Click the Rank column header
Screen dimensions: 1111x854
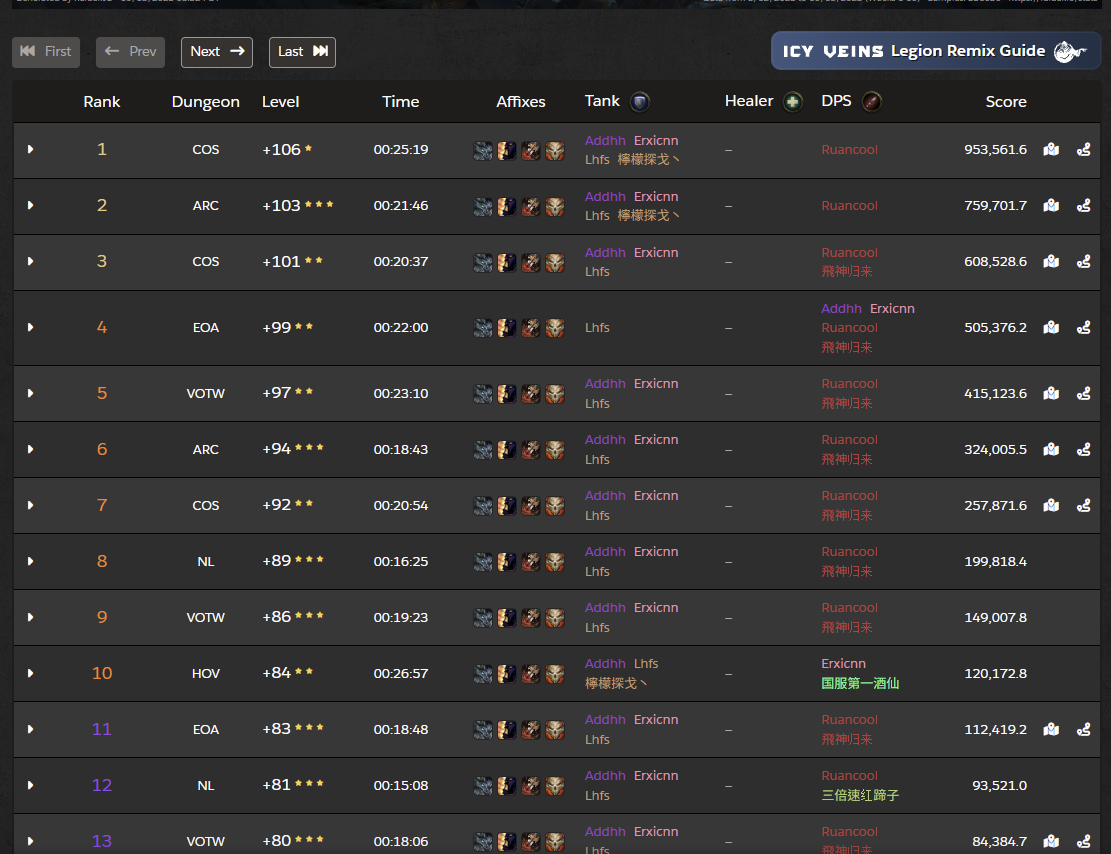(x=101, y=102)
